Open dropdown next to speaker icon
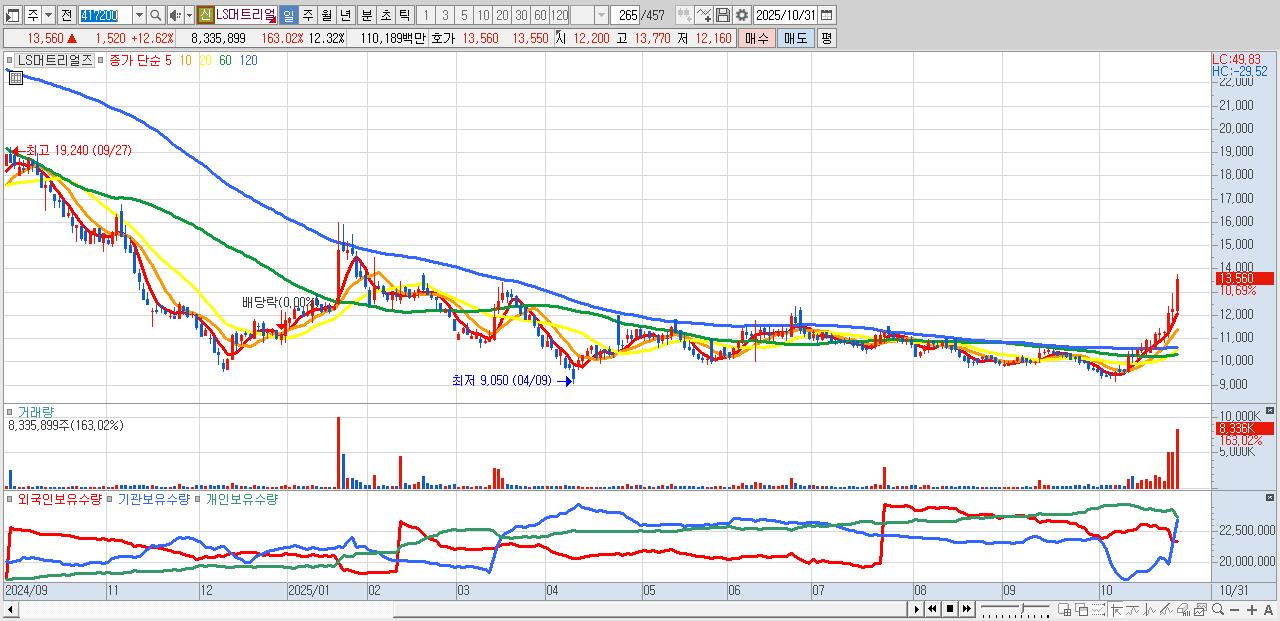Image resolution: width=1280 pixels, height=621 pixels. tap(189, 15)
